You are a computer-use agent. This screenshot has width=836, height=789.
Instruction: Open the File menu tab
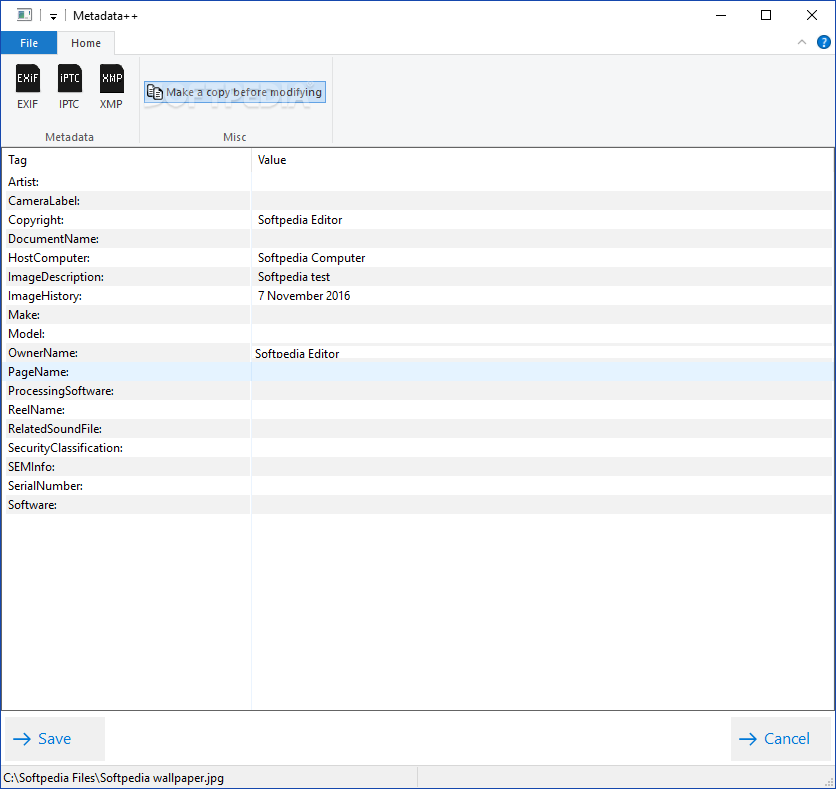29,43
